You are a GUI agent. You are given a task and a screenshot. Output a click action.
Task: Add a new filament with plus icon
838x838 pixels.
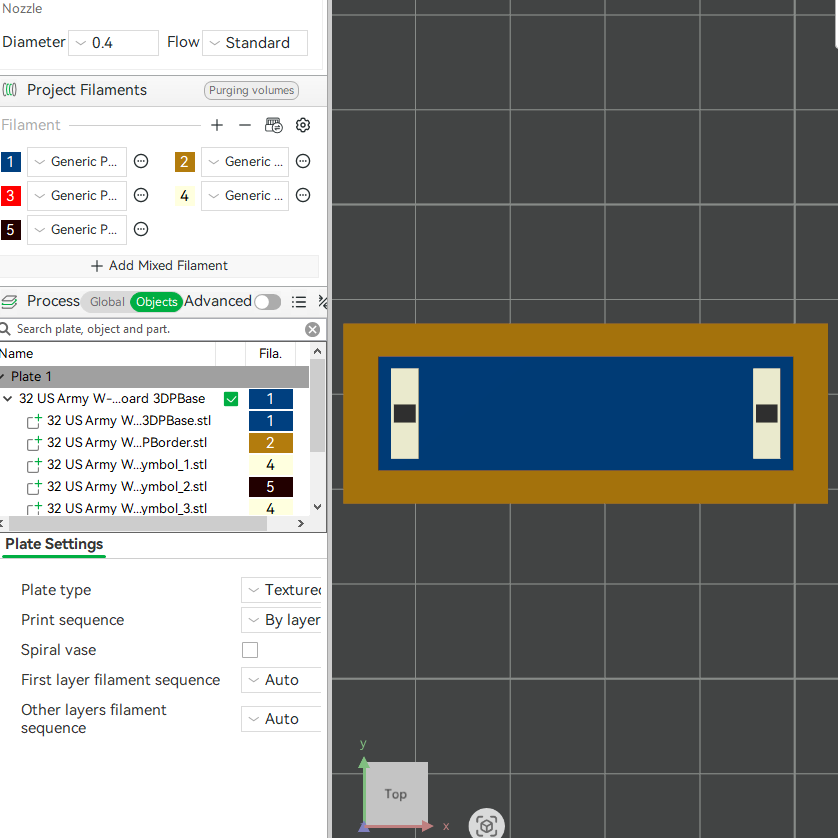(x=216, y=125)
